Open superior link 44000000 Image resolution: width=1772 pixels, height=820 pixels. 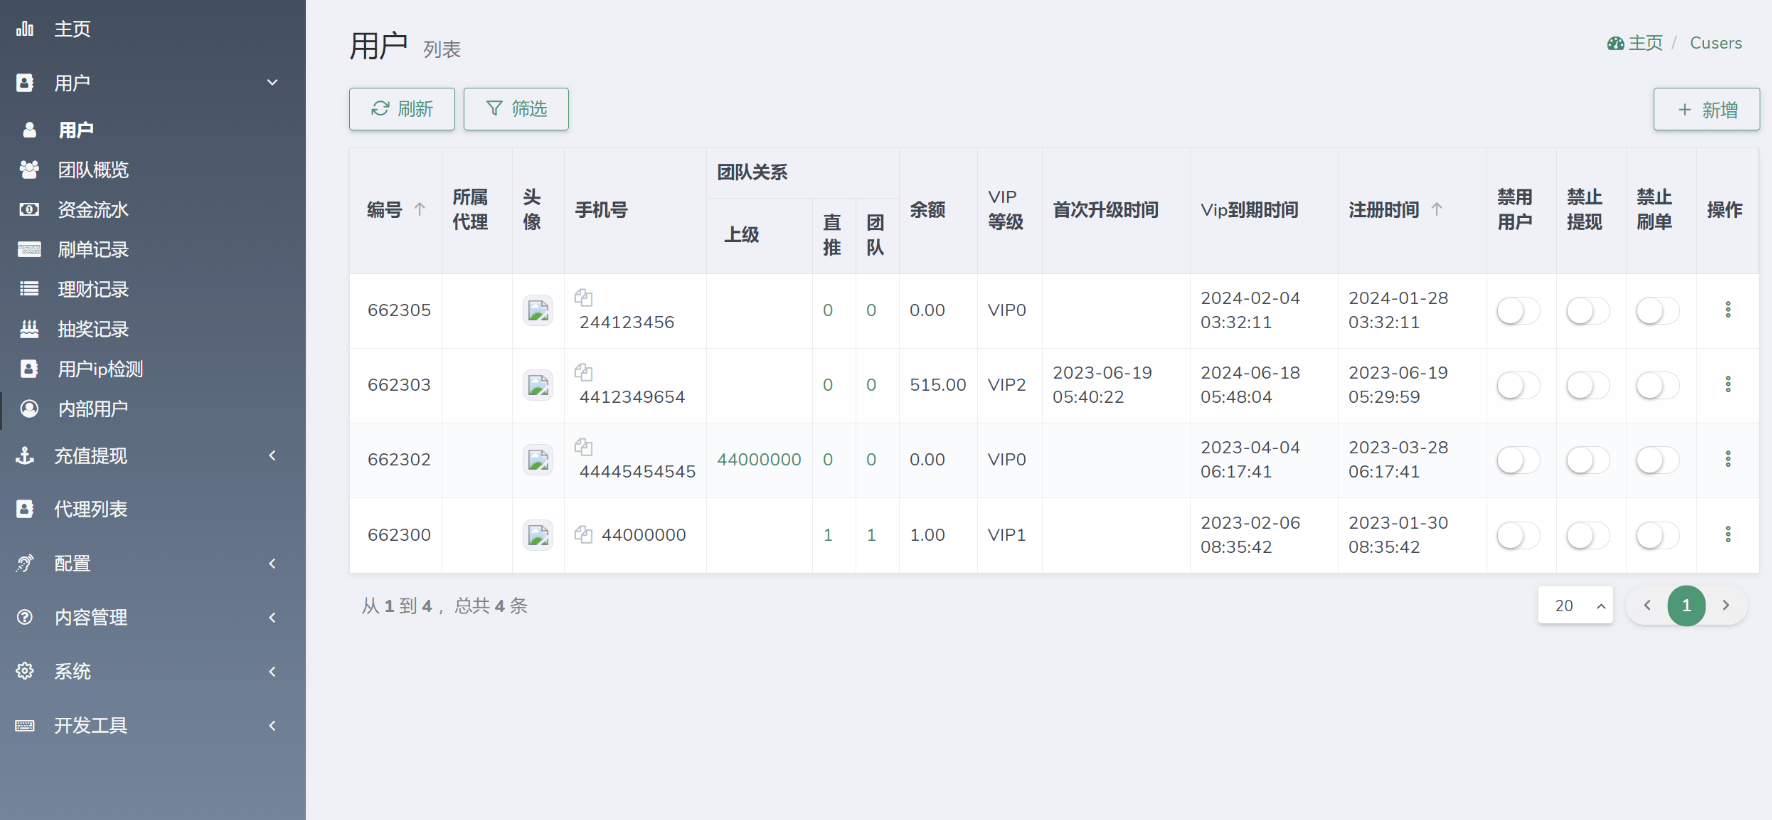click(x=759, y=460)
